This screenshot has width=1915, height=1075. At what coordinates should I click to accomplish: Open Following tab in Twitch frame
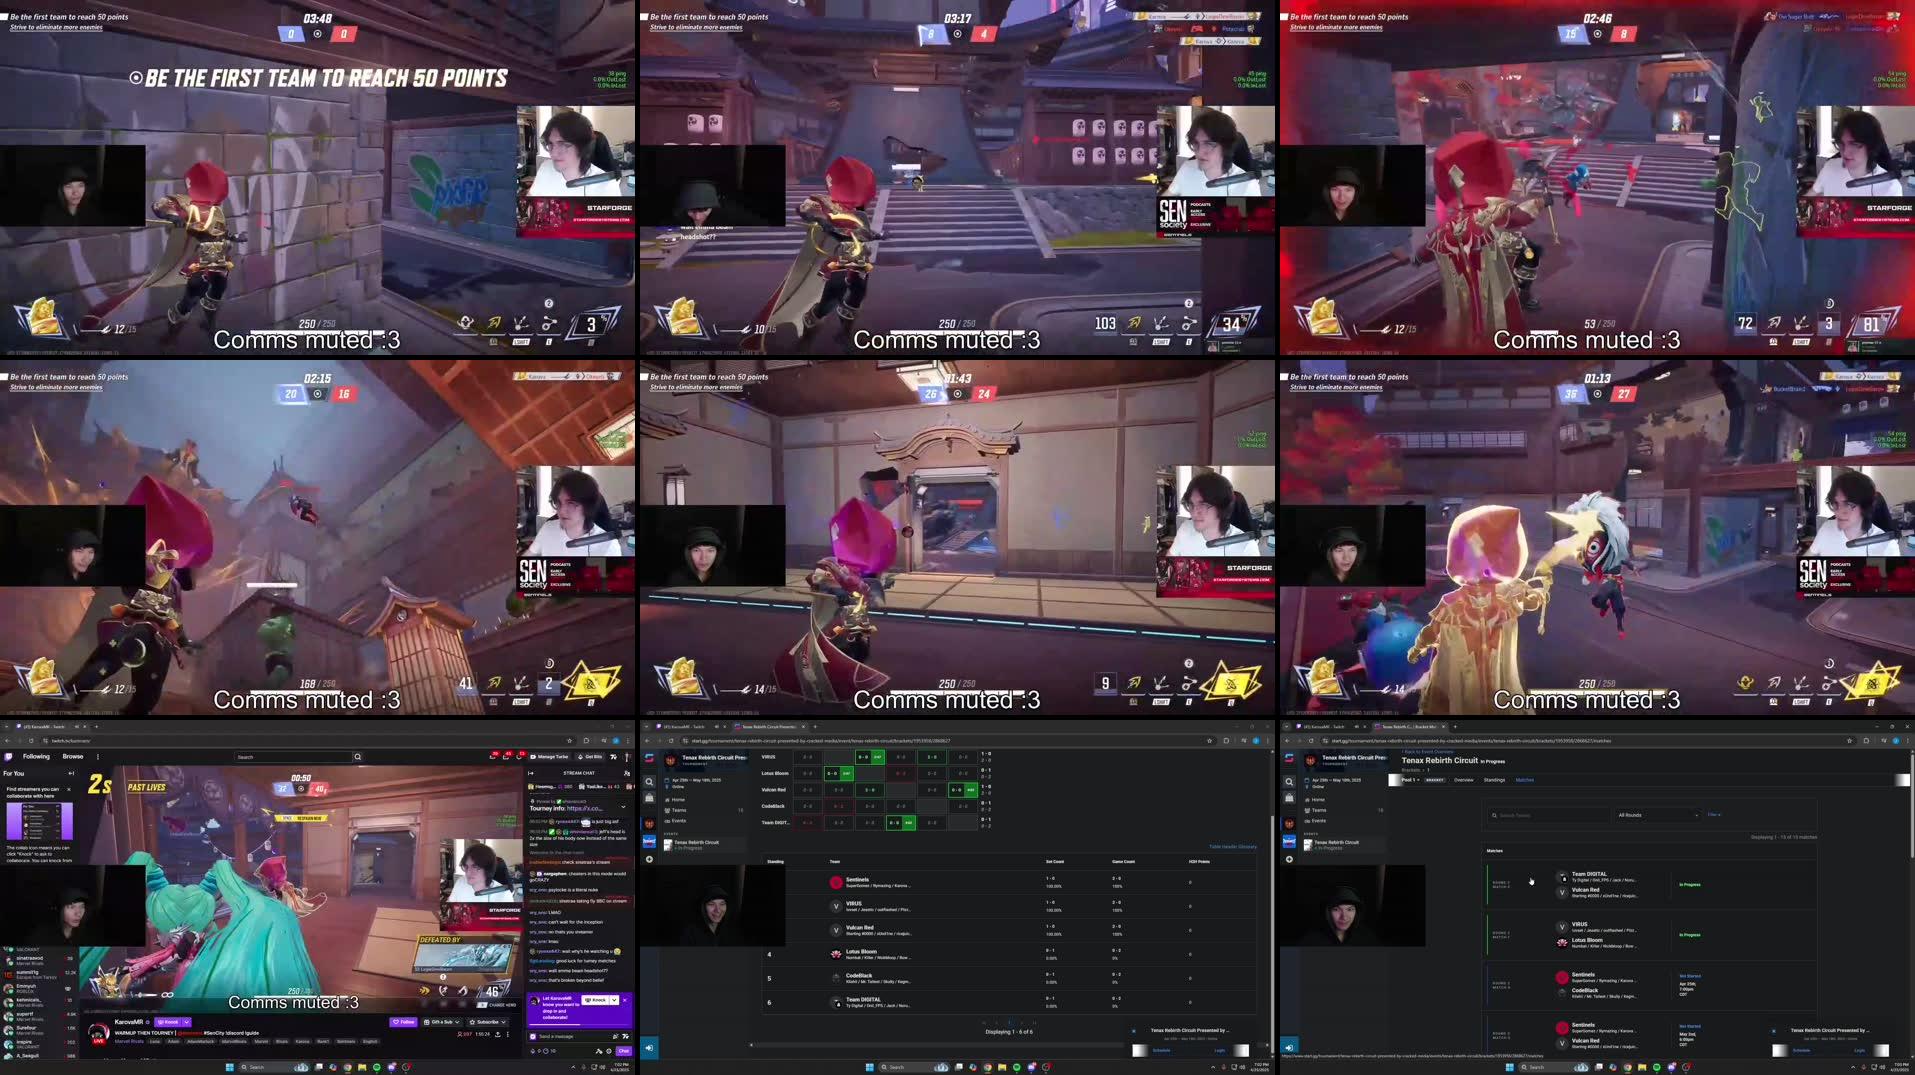[36, 756]
